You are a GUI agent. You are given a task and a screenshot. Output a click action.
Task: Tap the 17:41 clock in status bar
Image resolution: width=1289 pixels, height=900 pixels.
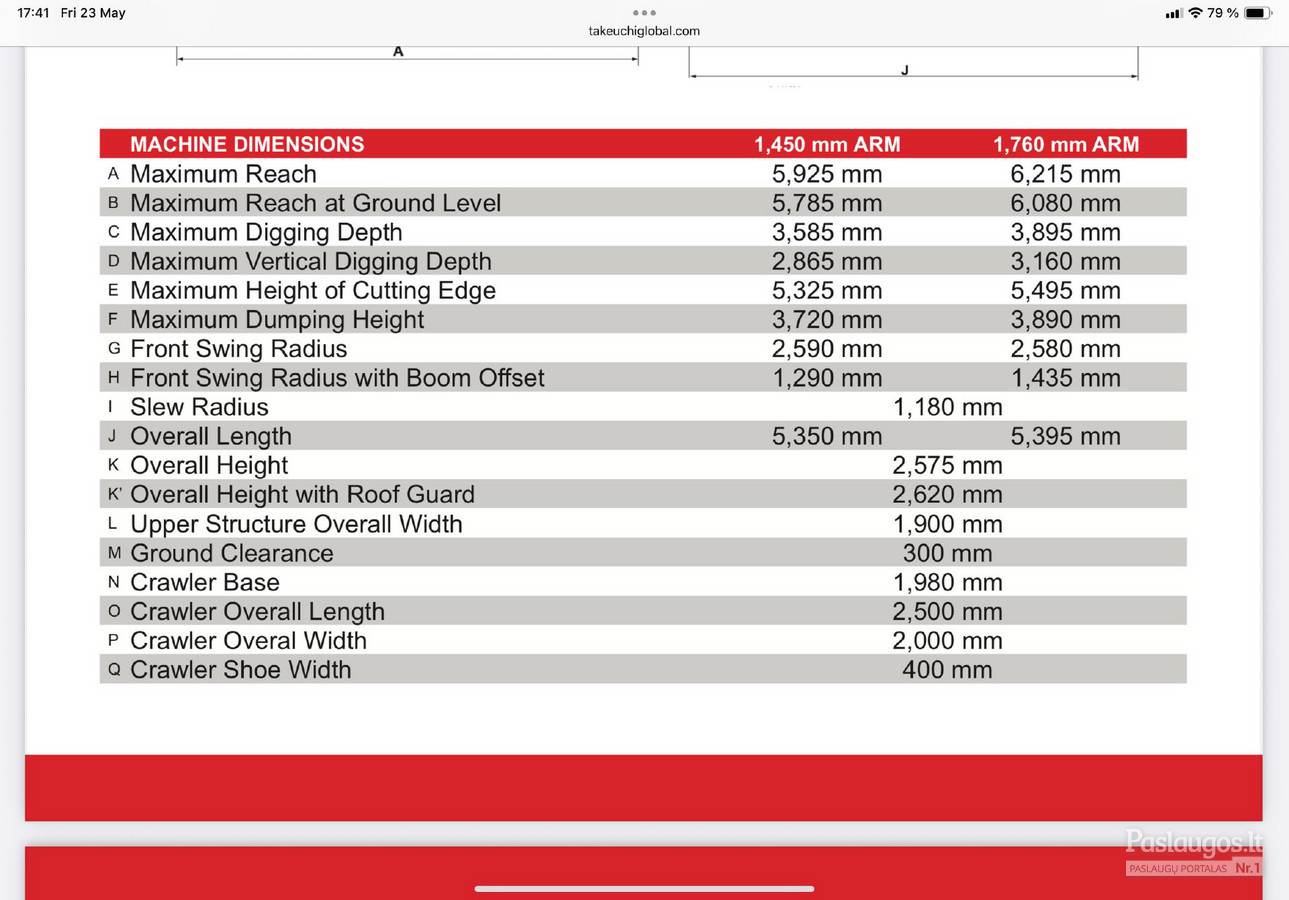33,13
